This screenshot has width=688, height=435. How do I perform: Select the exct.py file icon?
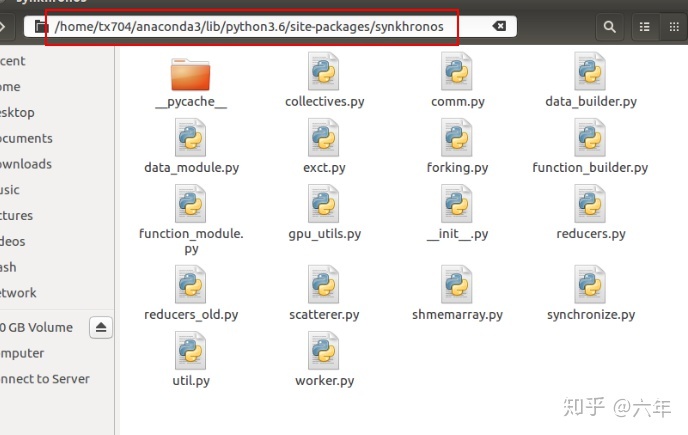click(324, 137)
